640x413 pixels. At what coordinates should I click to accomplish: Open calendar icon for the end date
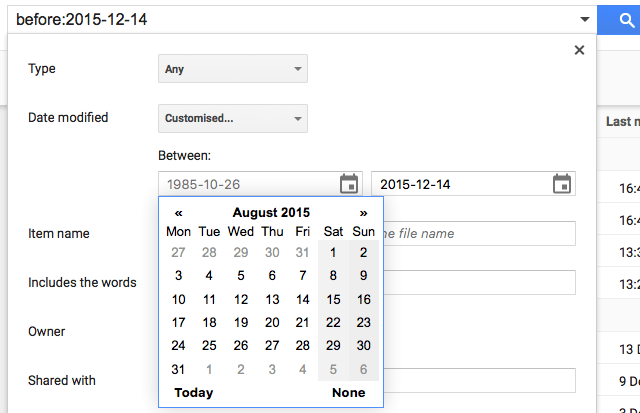[x=562, y=184]
